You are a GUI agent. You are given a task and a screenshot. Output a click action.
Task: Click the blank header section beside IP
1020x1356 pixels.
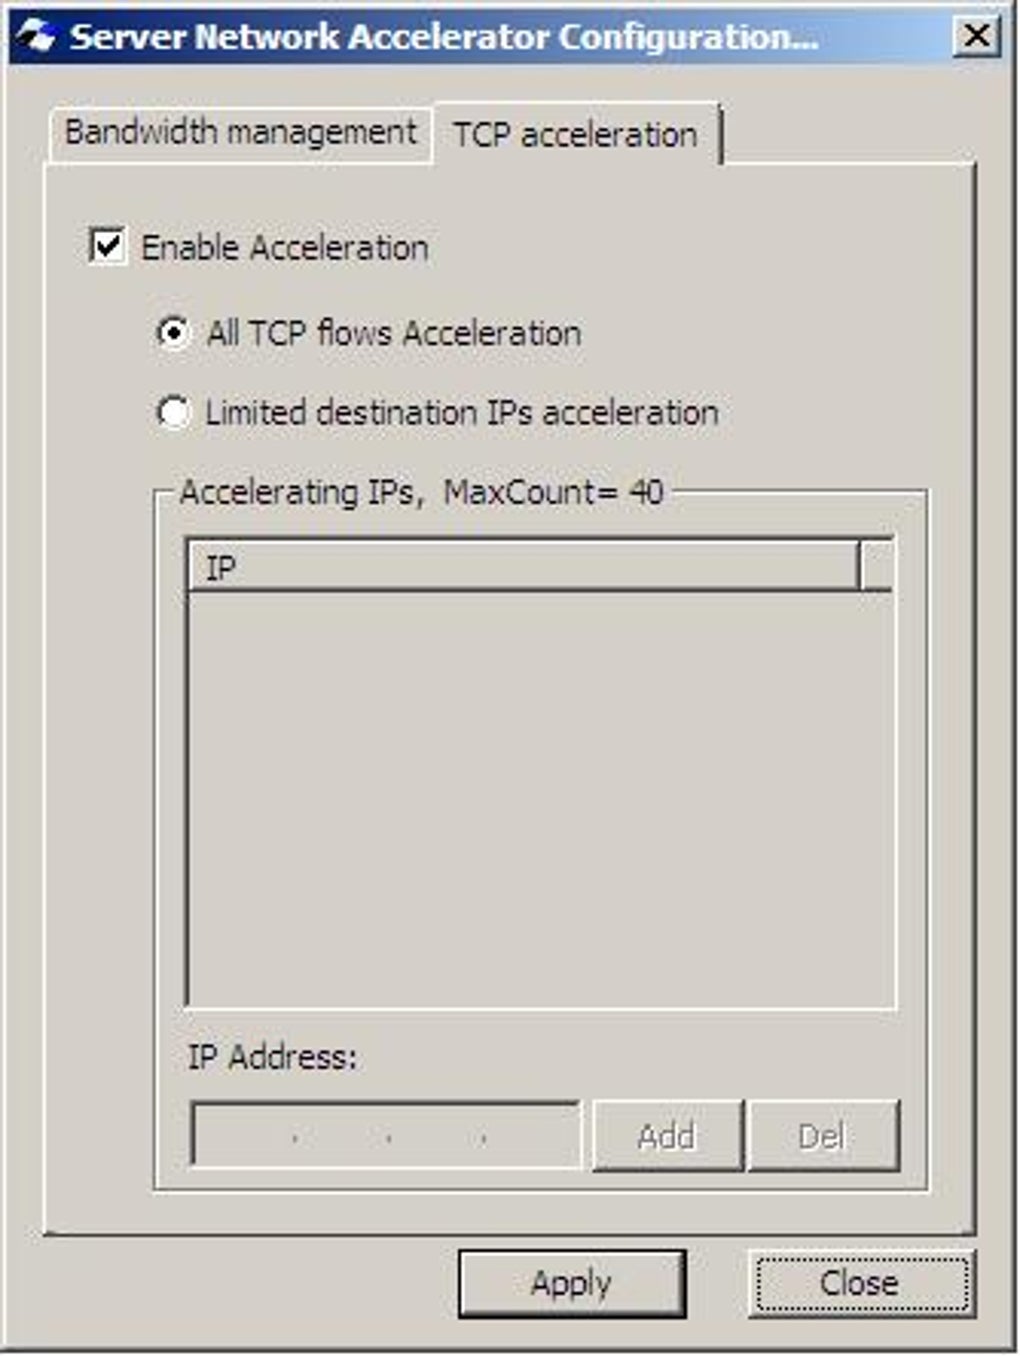[876, 567]
